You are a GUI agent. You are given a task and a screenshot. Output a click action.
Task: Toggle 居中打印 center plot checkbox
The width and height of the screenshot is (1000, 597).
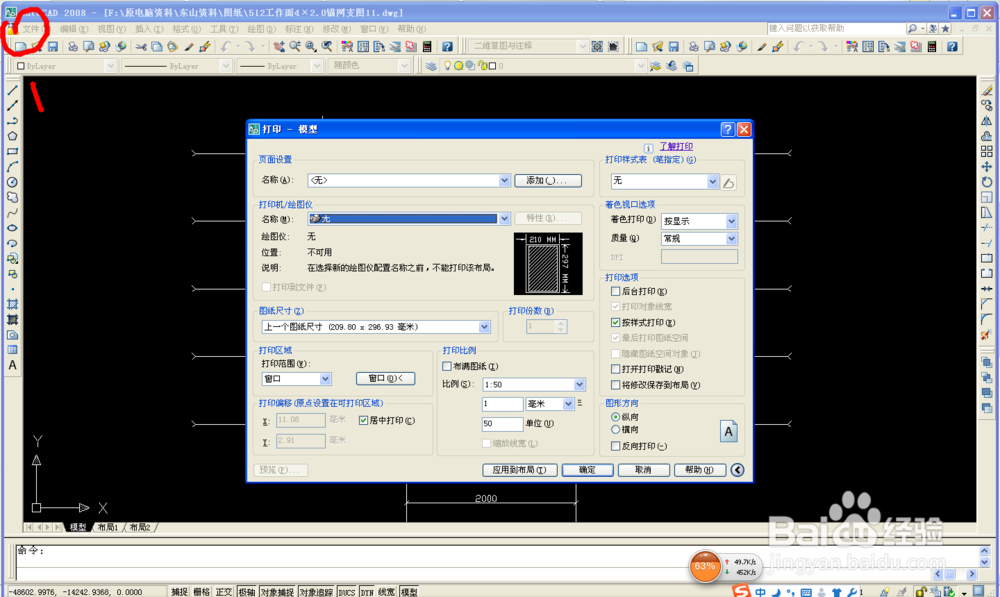coord(364,420)
